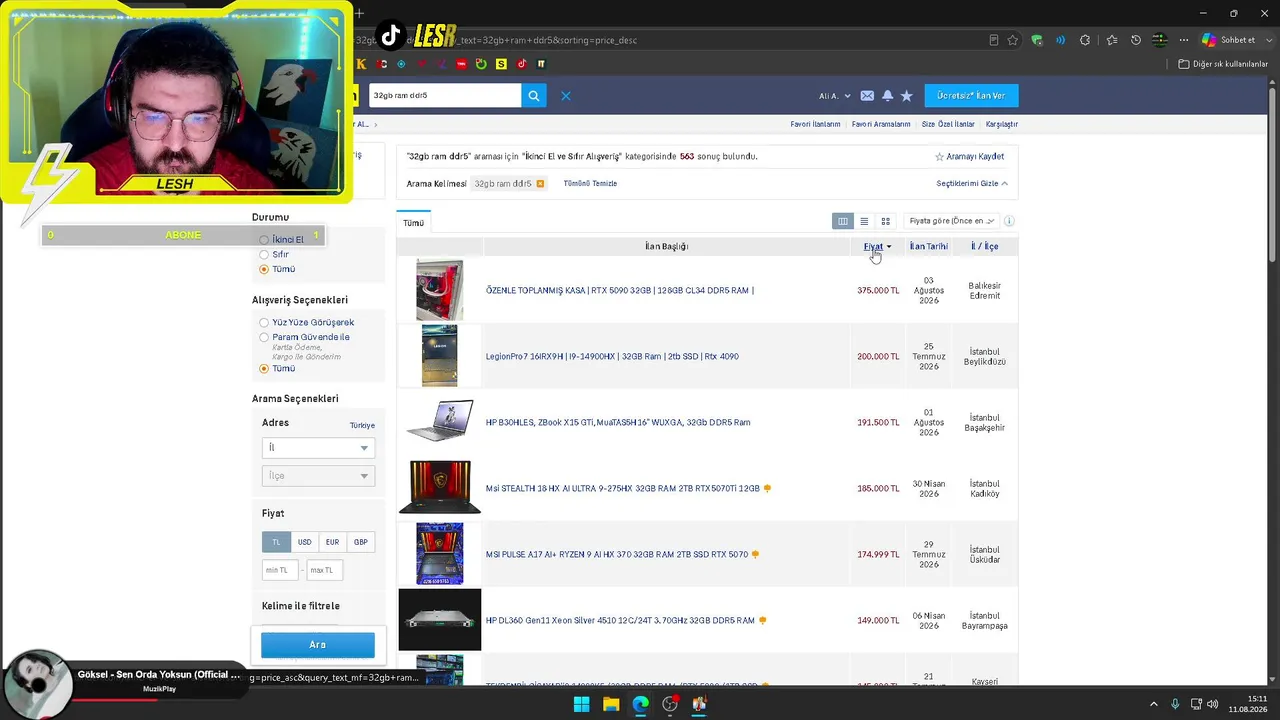Click the microphone icon in system tray
Viewport: 1280px width, 720px height.
[1175, 704]
